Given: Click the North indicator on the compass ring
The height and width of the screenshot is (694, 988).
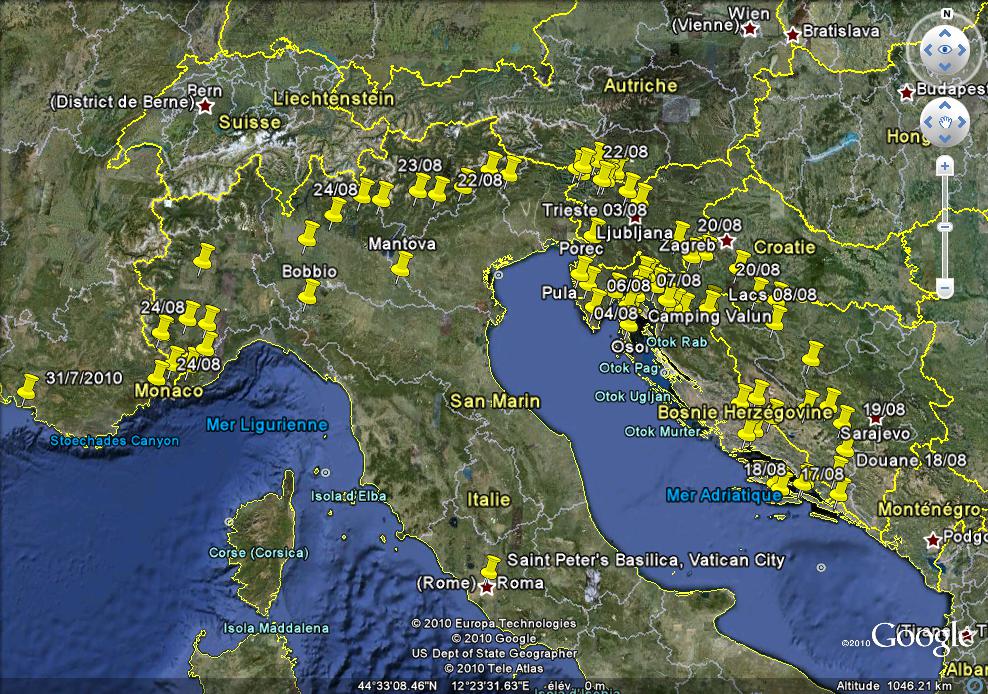Looking at the screenshot, I should coord(945,15).
